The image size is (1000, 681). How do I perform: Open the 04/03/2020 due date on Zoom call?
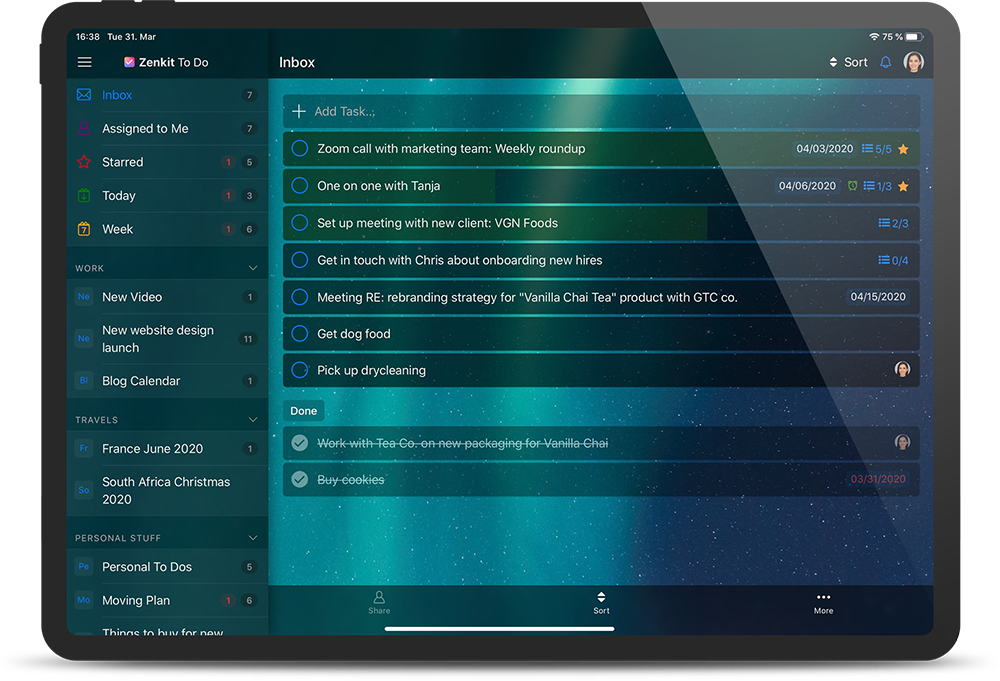pyautogui.click(x=825, y=149)
